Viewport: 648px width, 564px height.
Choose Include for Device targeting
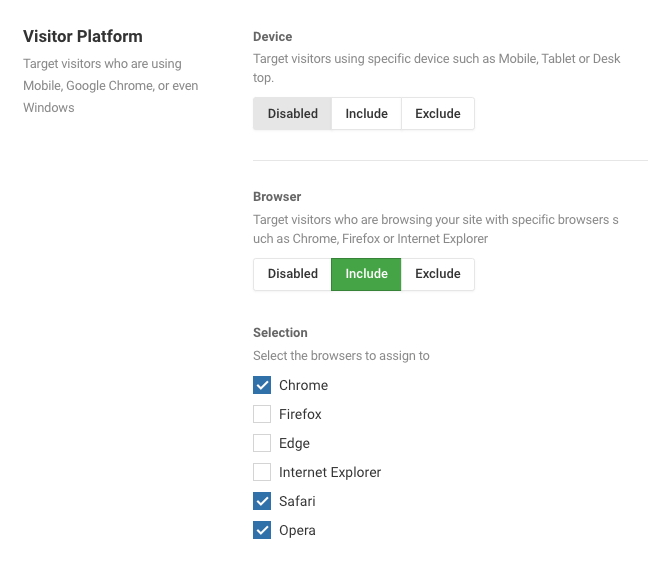click(x=366, y=114)
